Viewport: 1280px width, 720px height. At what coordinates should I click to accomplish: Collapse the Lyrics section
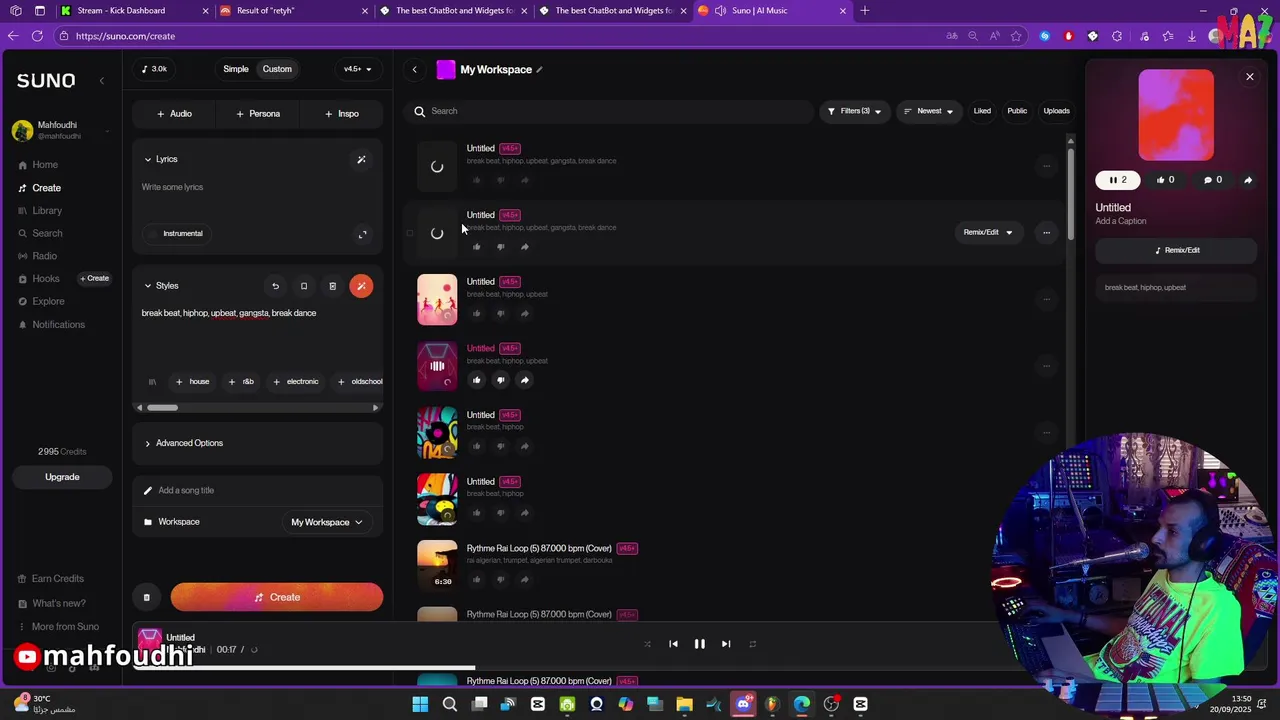pos(160,159)
